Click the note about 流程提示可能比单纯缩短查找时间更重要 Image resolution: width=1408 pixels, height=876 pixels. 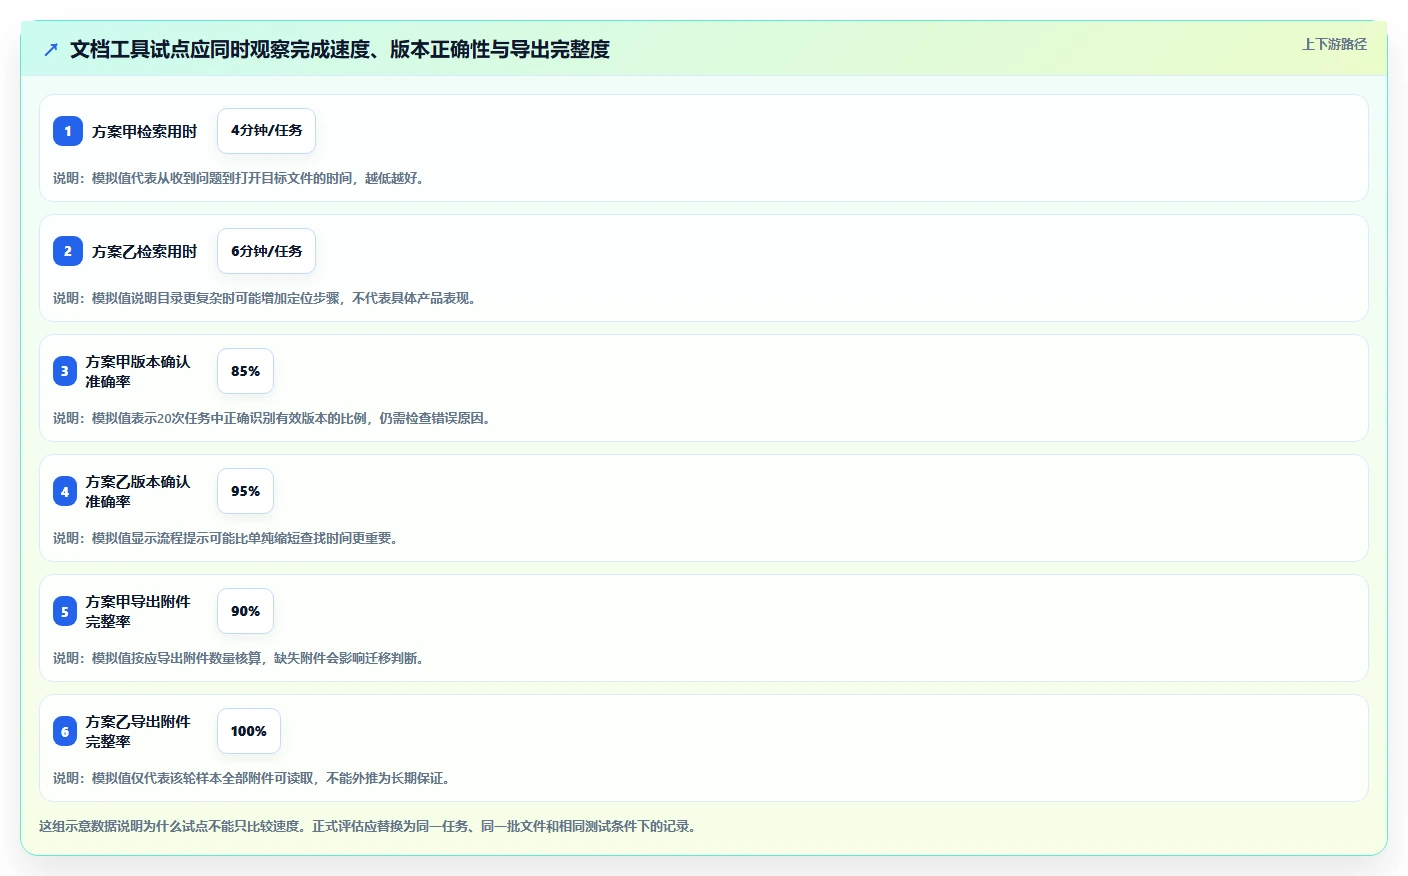click(x=228, y=538)
